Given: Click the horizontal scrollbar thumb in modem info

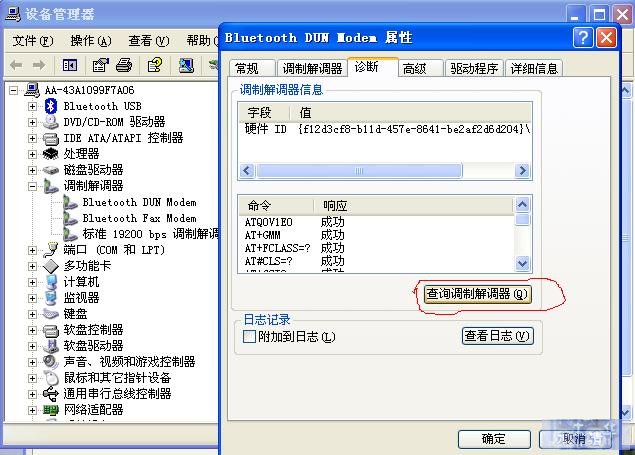Looking at the screenshot, I should (x=359, y=171).
